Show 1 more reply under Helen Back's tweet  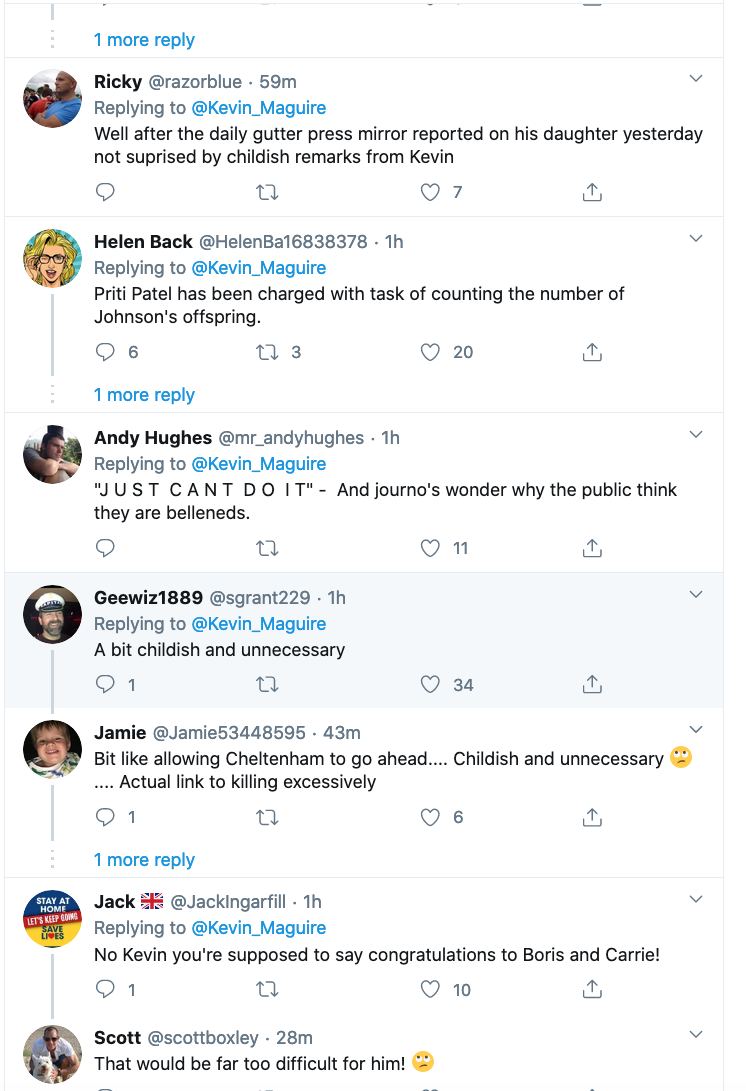[x=144, y=395]
